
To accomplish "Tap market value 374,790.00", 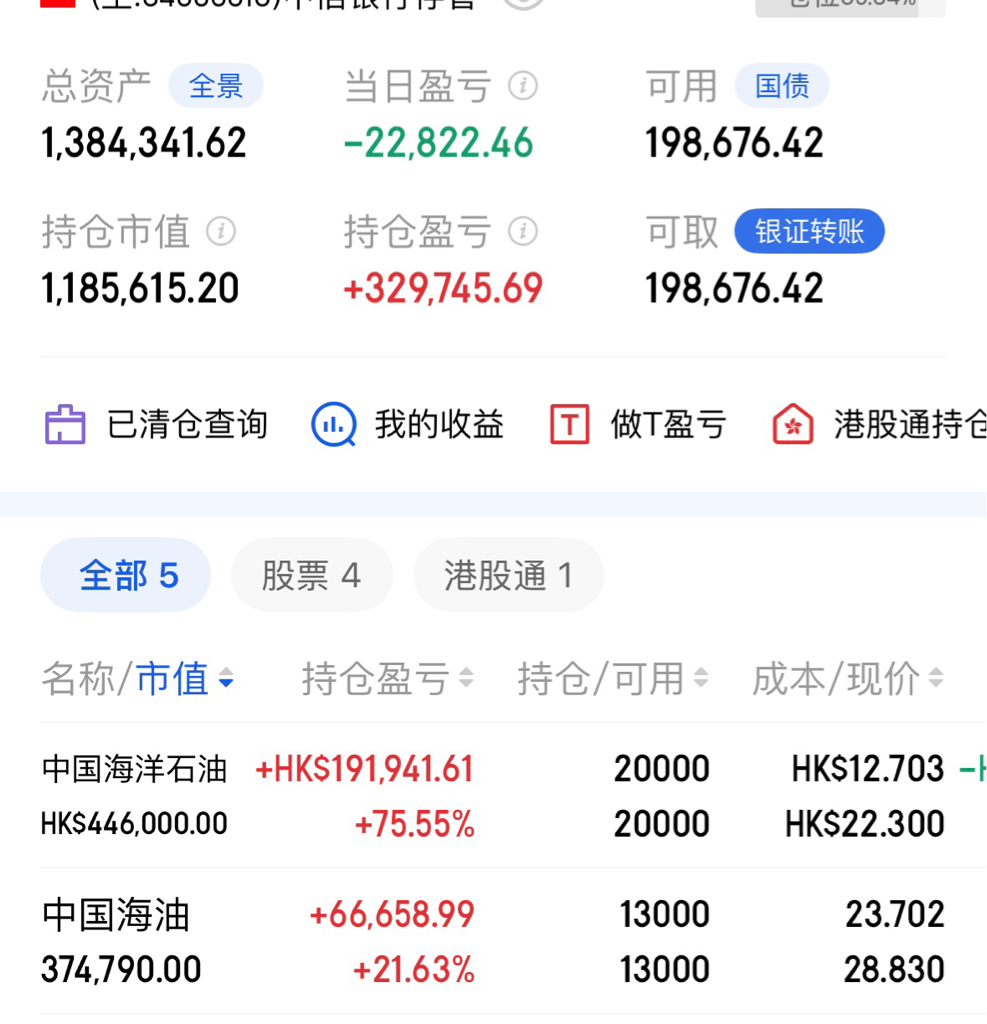I will (x=121, y=969).
